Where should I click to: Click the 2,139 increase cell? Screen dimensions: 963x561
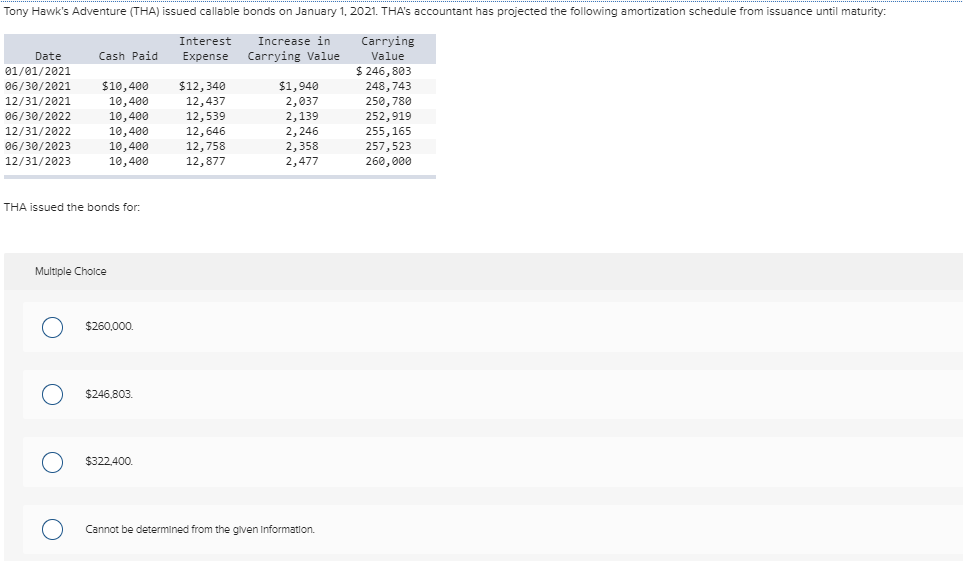point(302,116)
